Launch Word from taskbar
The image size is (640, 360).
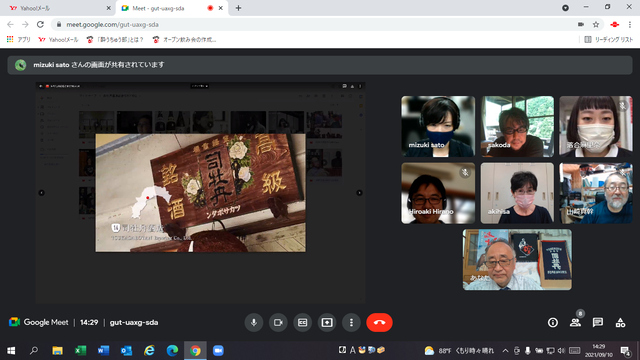[103, 351]
